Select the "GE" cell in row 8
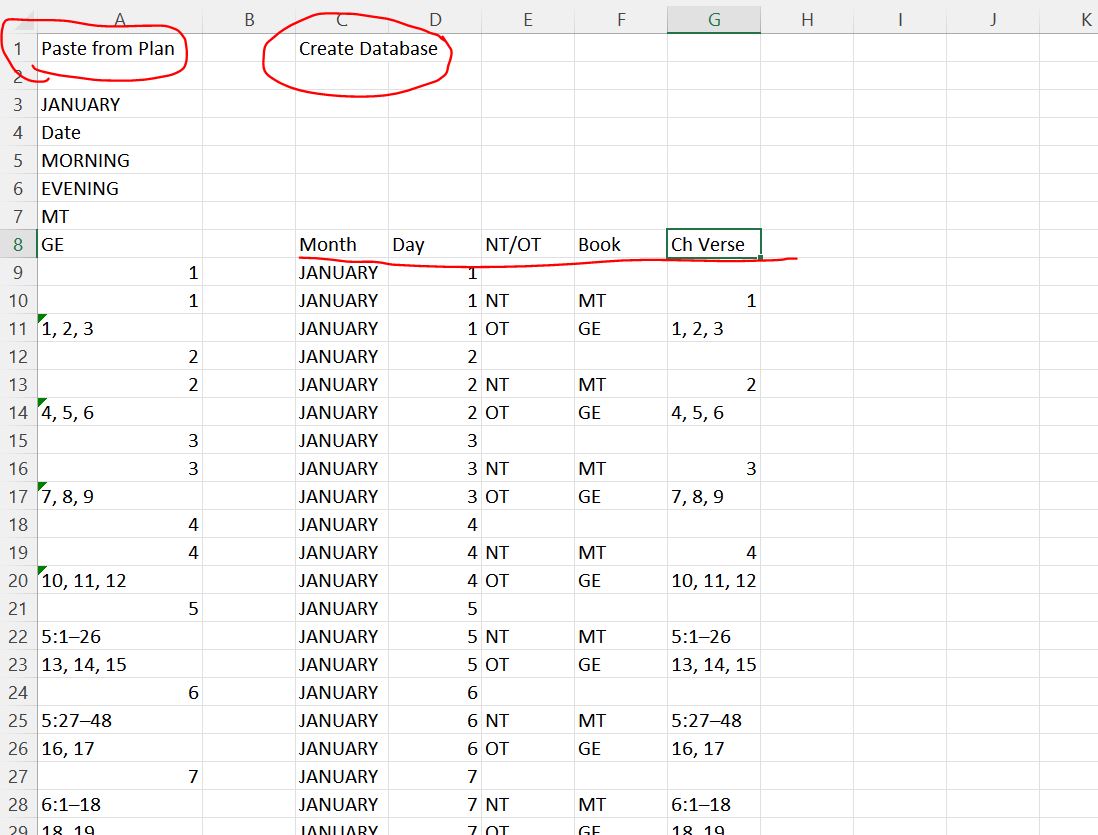 pyautogui.click(x=120, y=244)
